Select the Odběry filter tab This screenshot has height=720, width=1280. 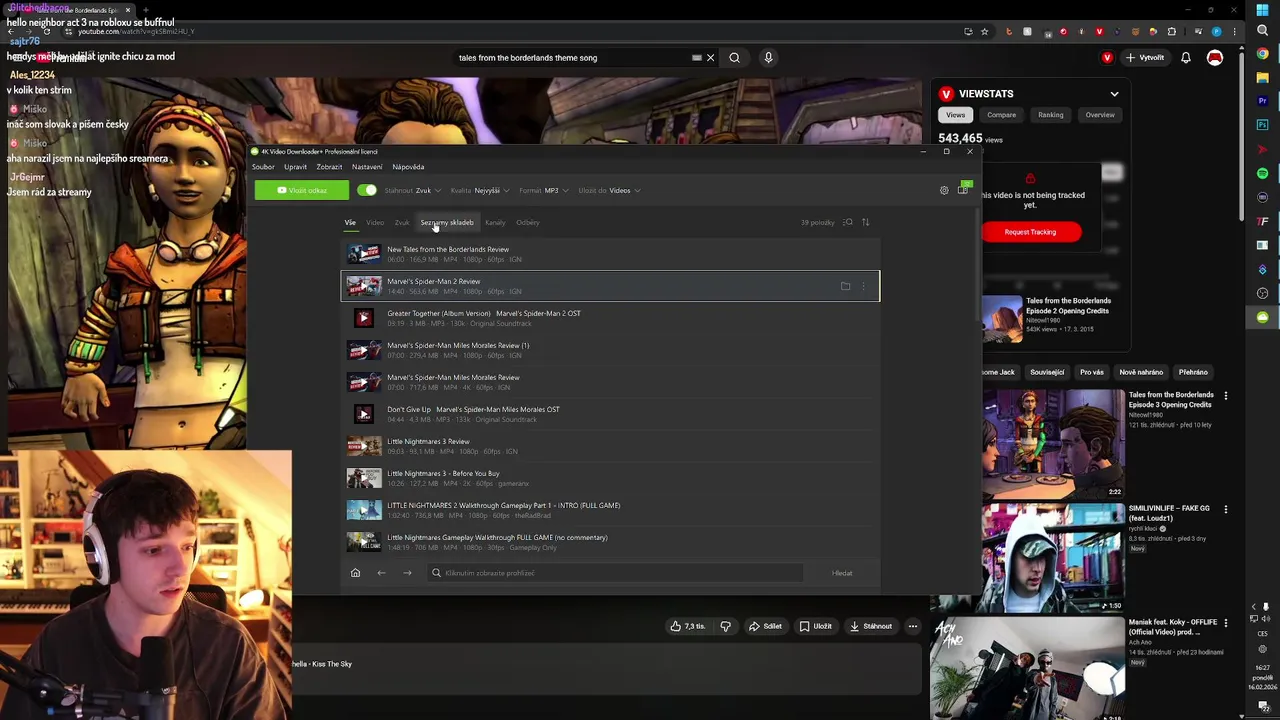pyautogui.click(x=528, y=222)
